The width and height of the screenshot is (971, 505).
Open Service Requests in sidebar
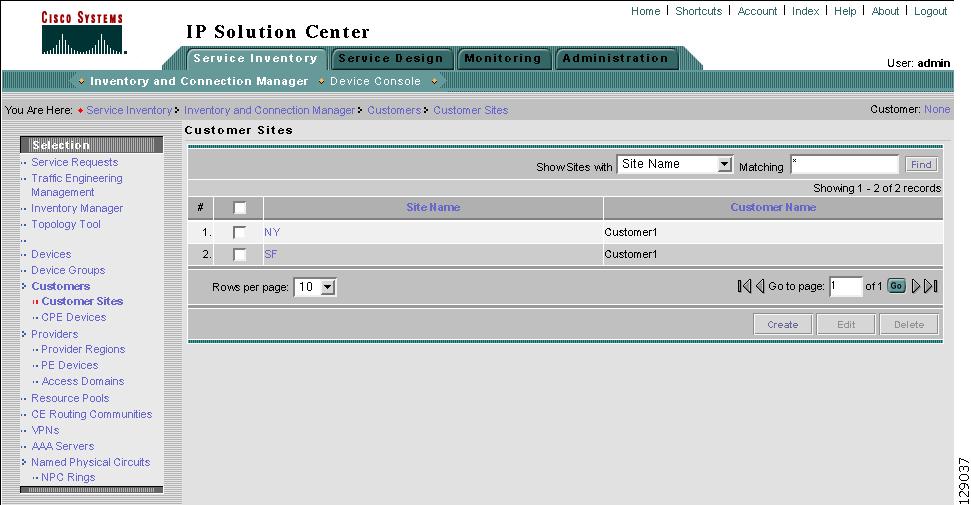tap(74, 162)
